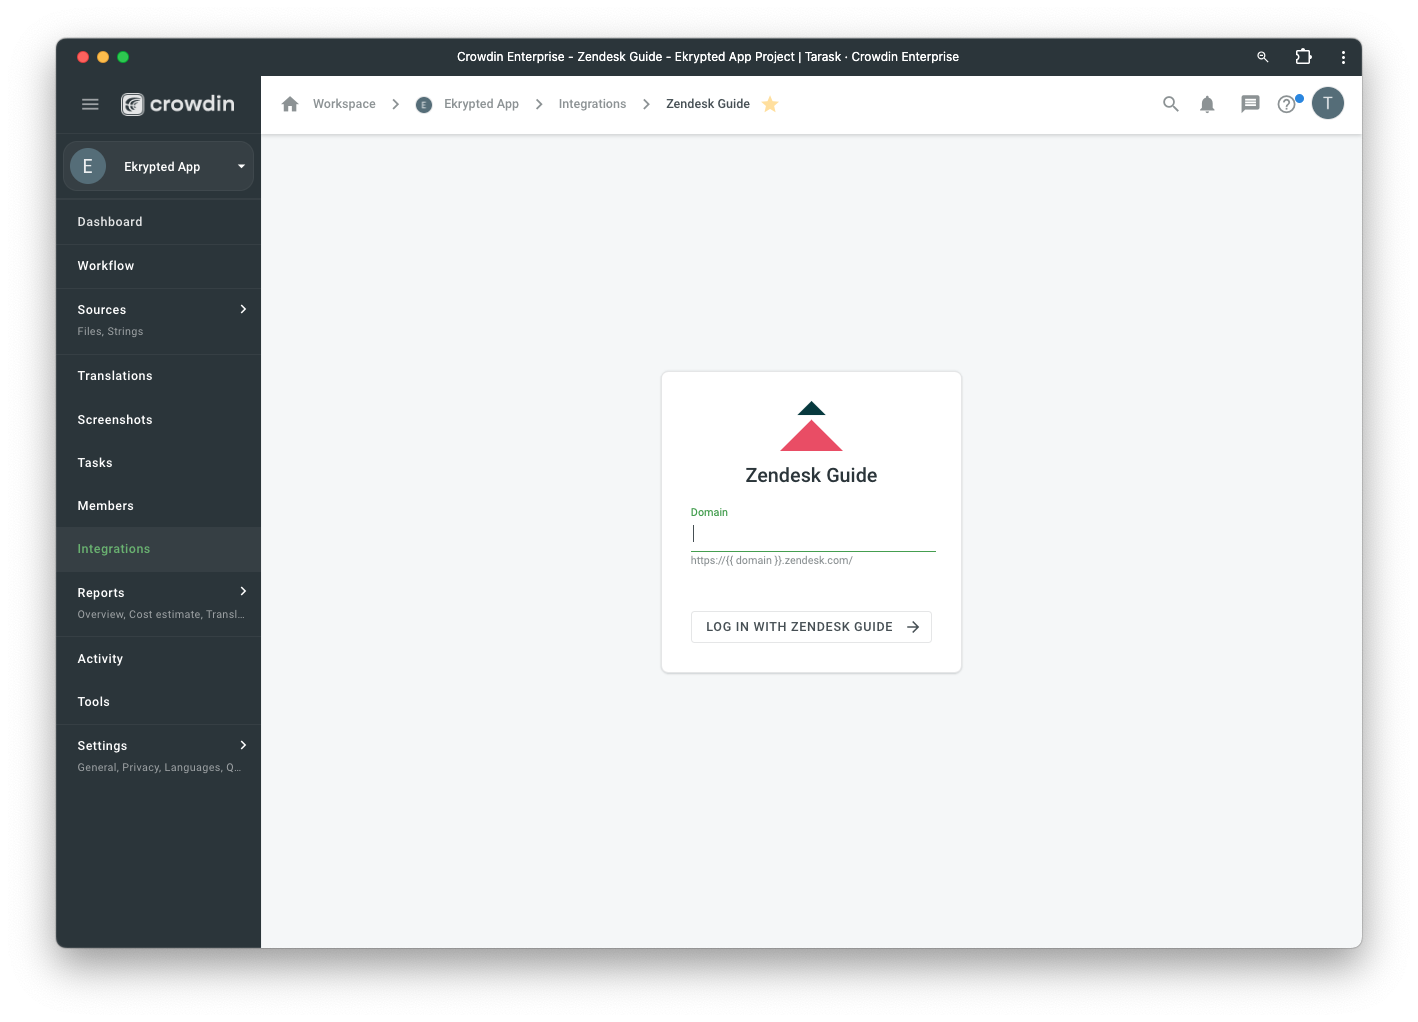Go to the home icon in the breadcrumb
Image resolution: width=1418 pixels, height=1022 pixels.
[290, 104]
